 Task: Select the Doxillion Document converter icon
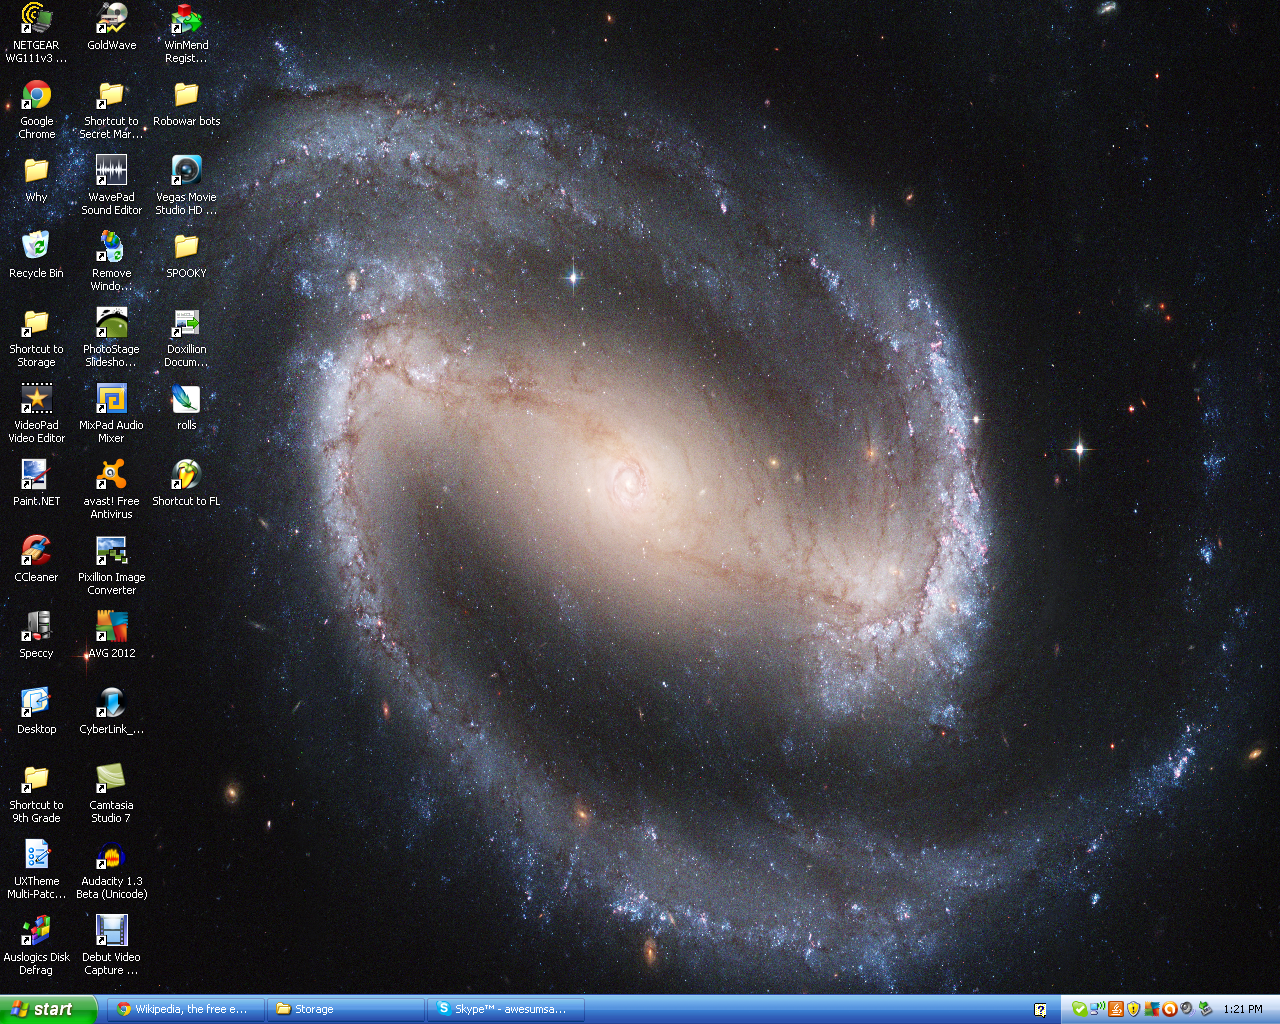coord(186,337)
